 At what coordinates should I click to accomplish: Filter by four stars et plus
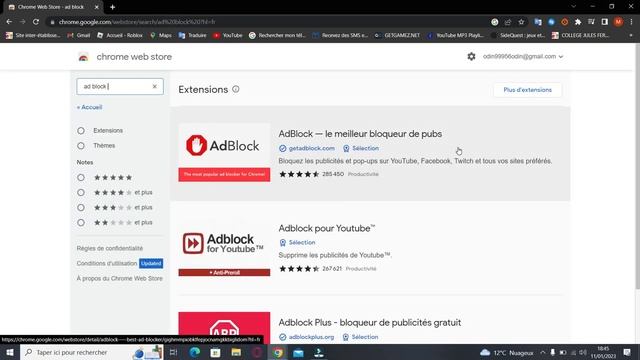81,192
